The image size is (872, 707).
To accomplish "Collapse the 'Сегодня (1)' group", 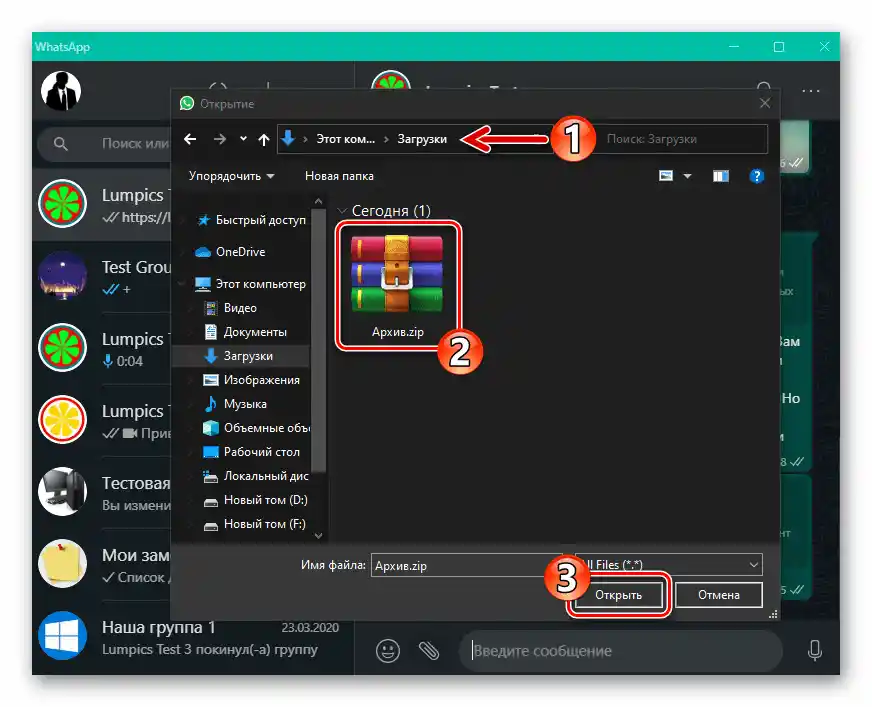I will (x=342, y=211).
